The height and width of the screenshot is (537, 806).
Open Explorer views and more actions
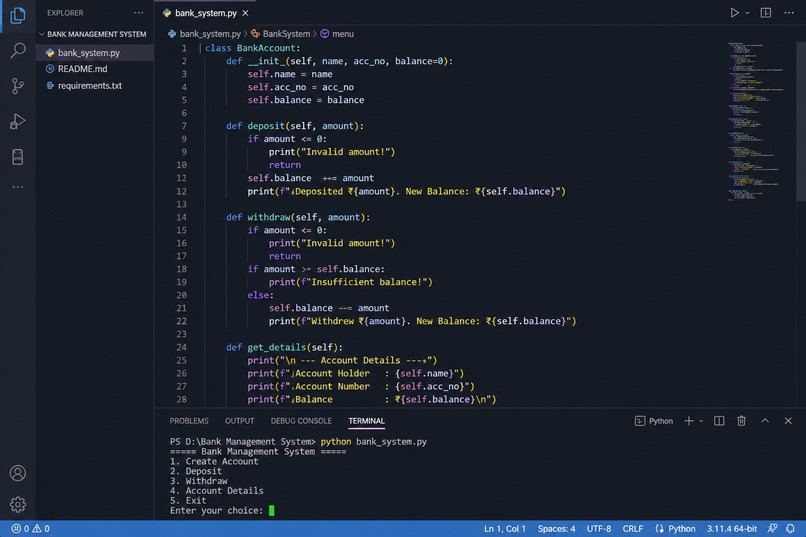click(138, 13)
